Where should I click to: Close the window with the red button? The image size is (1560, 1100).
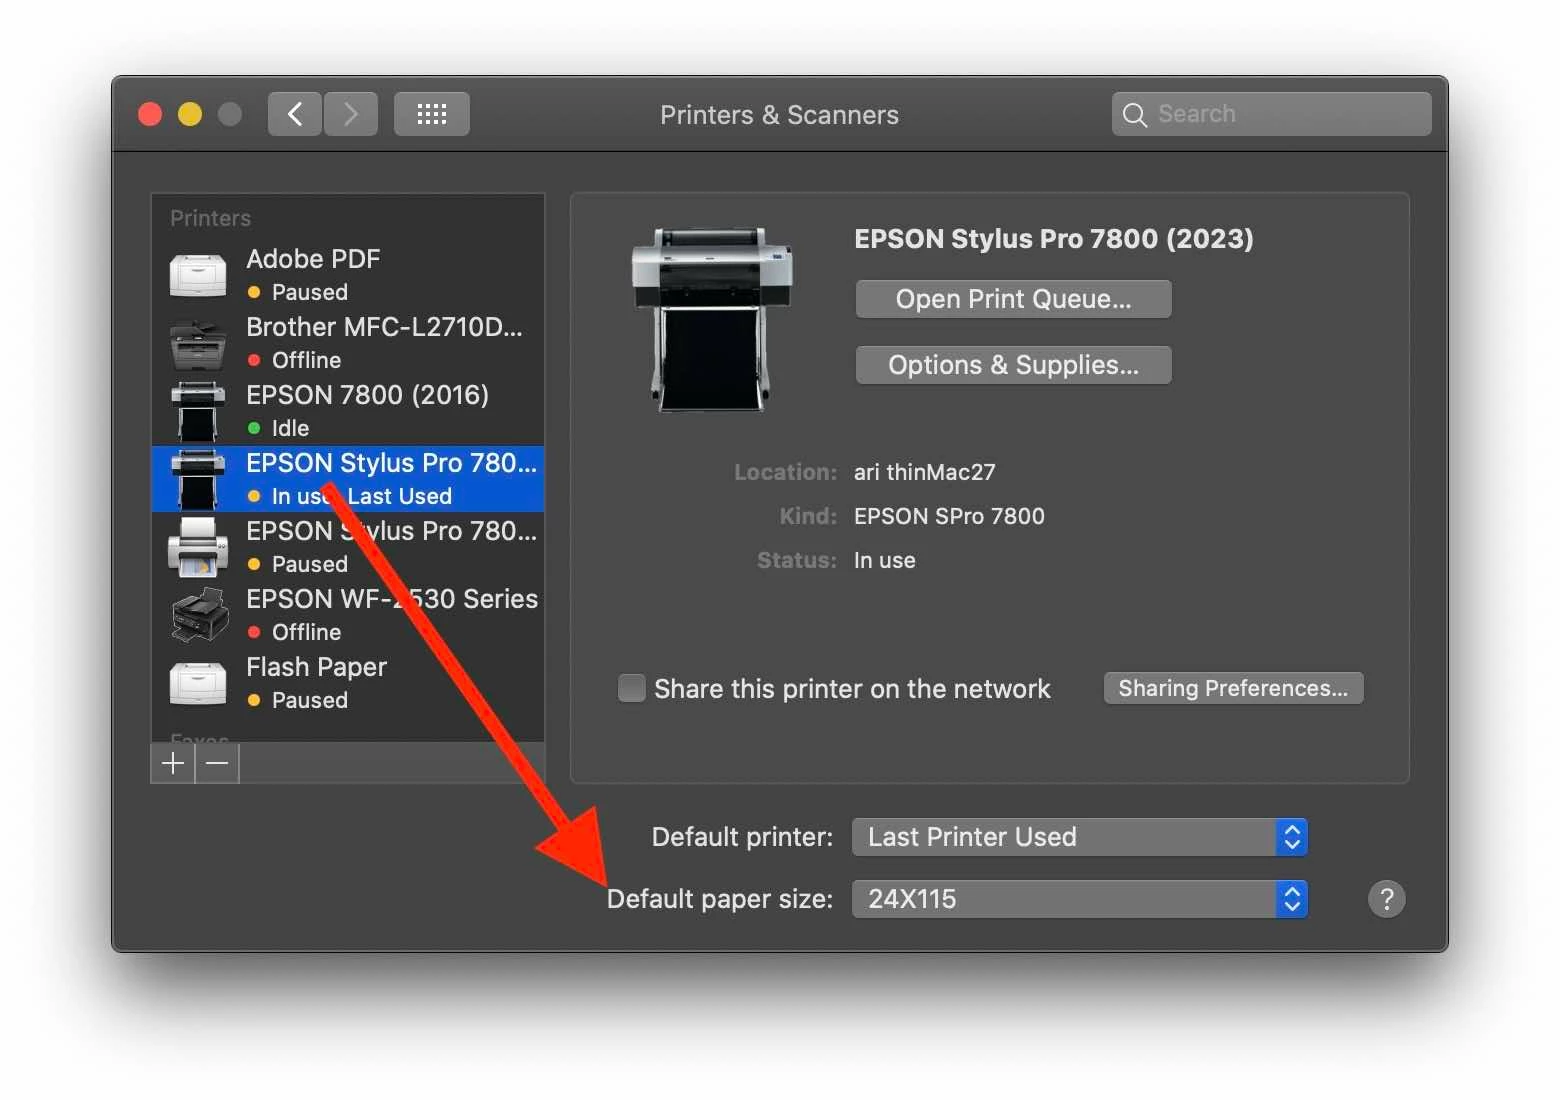(x=150, y=114)
